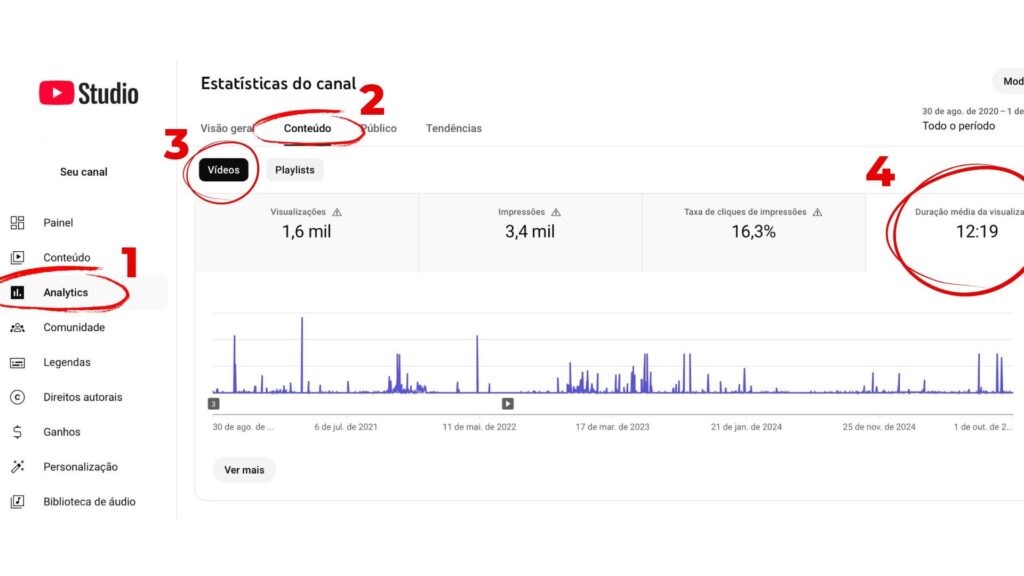
Task: Click the play video marker on timeline
Action: pyautogui.click(x=507, y=404)
